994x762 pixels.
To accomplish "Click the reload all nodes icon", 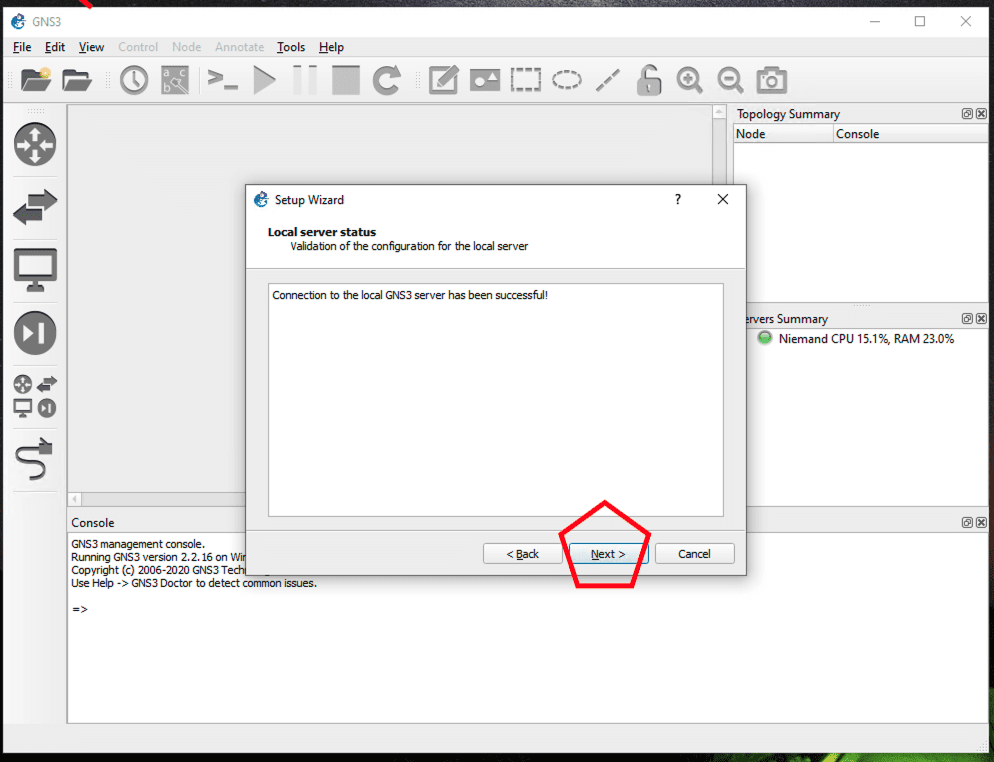I will 387,80.
